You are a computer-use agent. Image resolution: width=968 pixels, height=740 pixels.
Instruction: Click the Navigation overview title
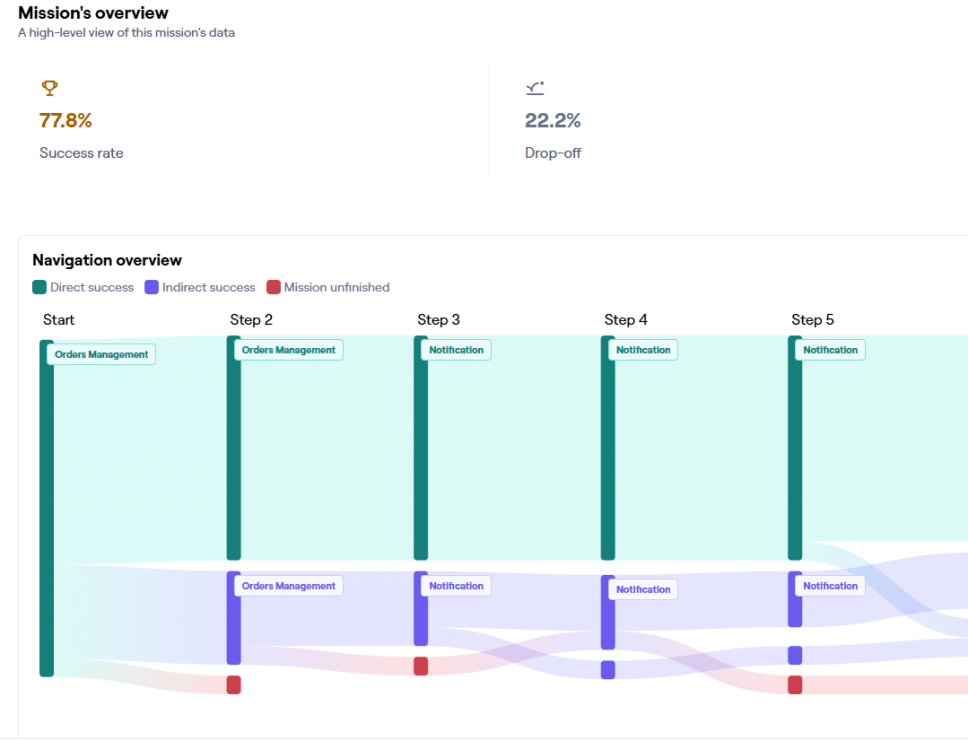(107, 260)
